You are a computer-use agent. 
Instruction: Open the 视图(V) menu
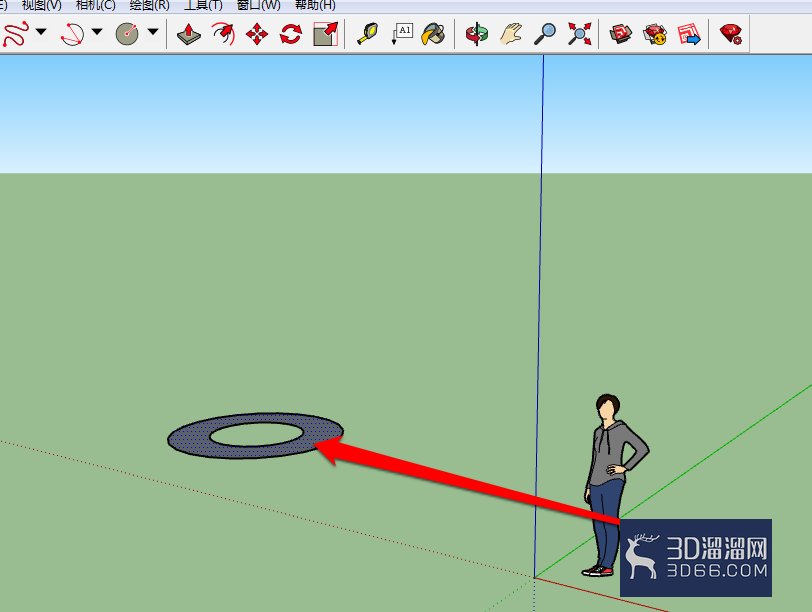pos(41,5)
